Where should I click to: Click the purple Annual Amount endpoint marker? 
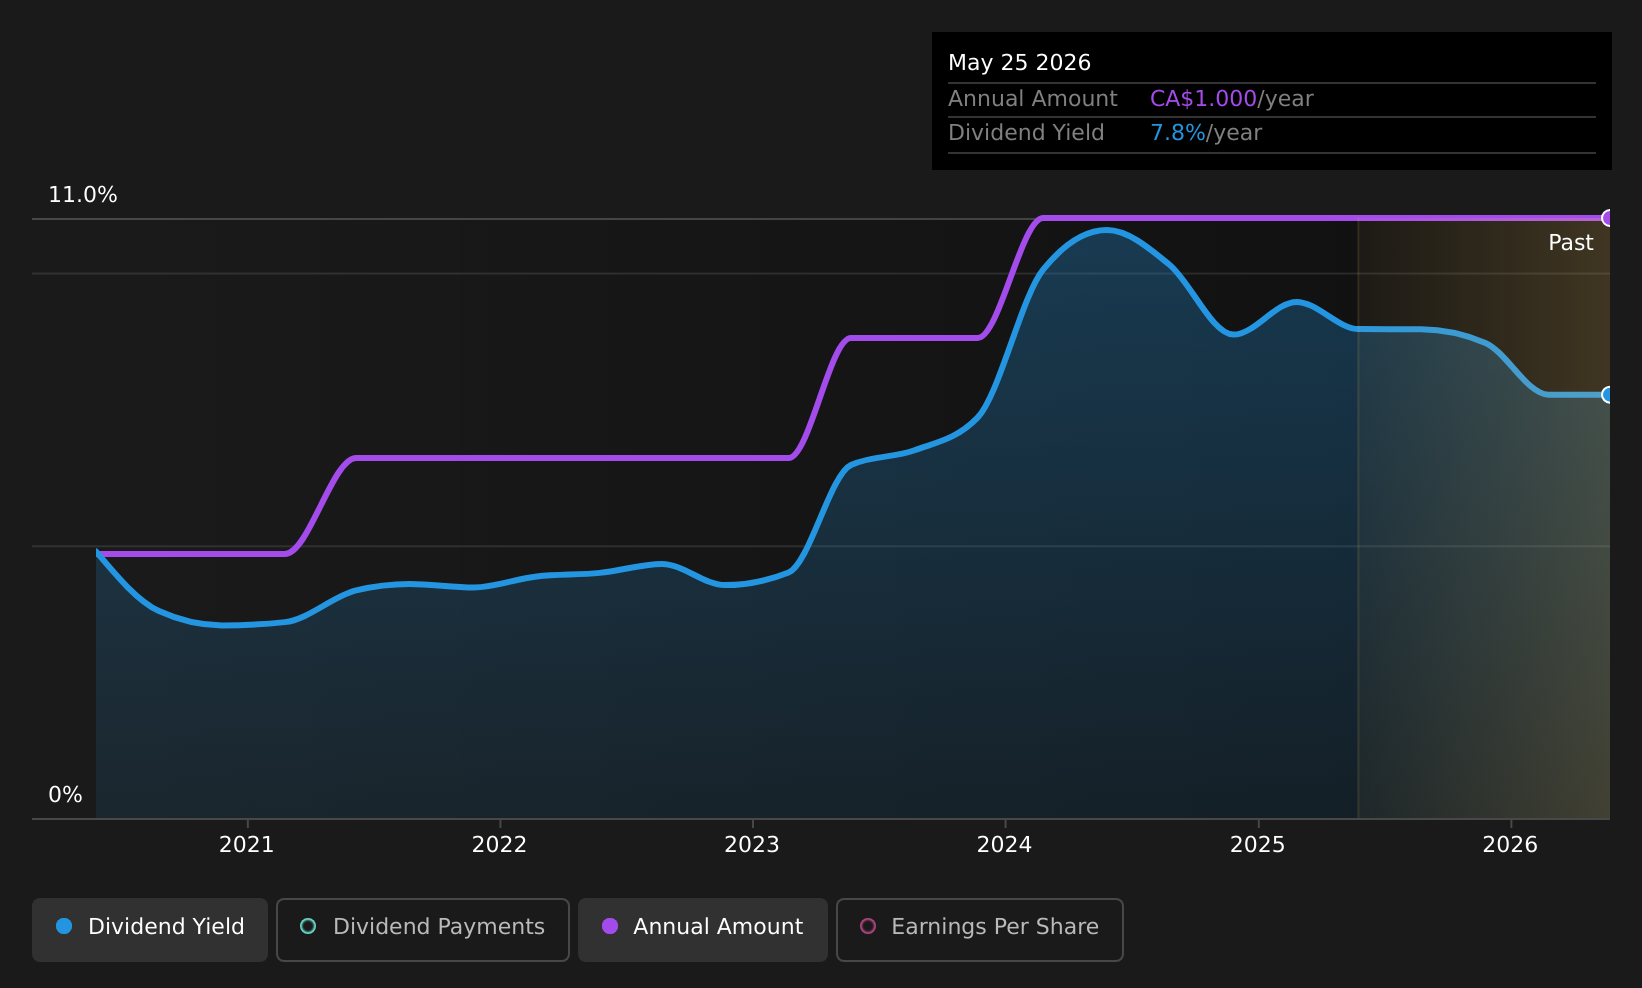click(x=1608, y=218)
